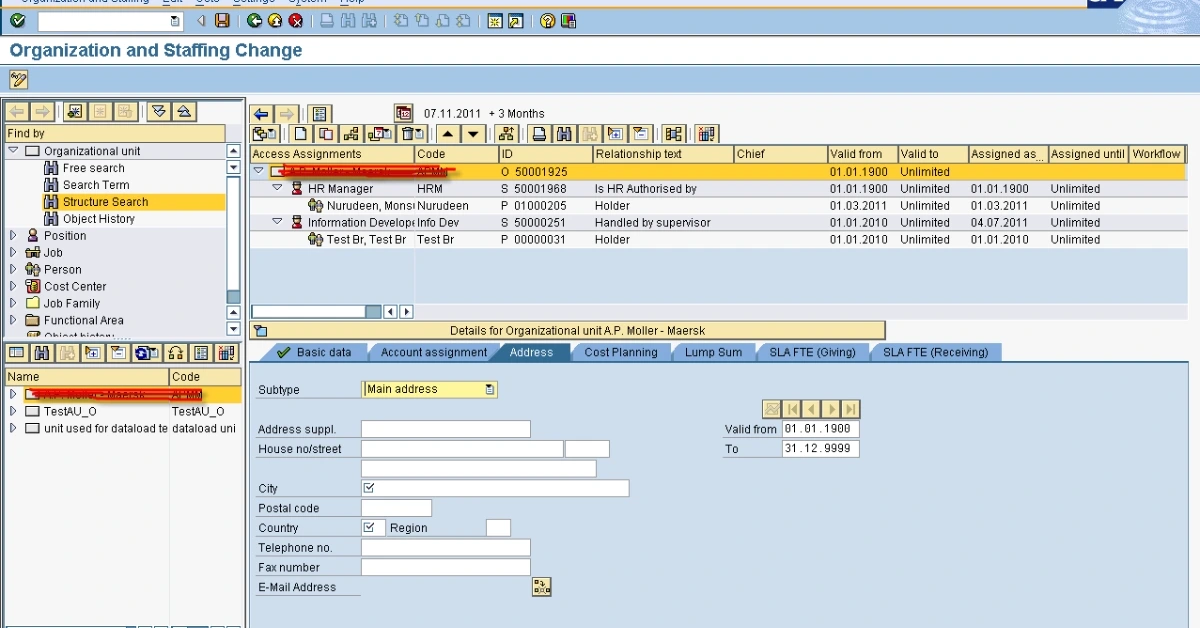Click the green Enter checkmark icon

pyautogui.click(x=17, y=20)
